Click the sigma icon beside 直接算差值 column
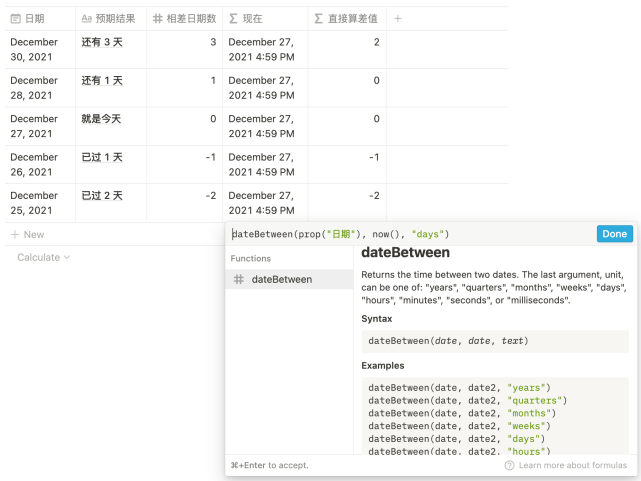Viewport: 641px width, 481px height. 319,18
